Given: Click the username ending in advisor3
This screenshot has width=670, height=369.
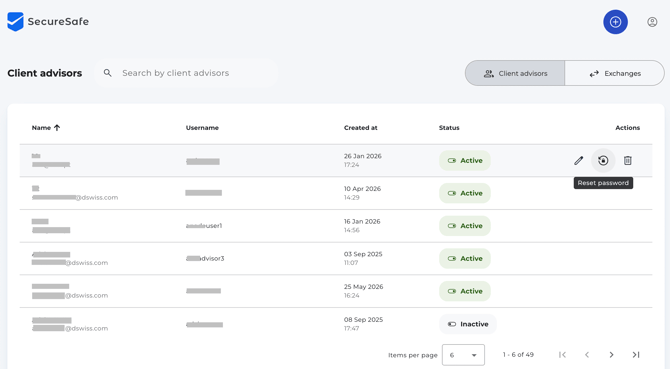Looking at the screenshot, I should pyautogui.click(x=205, y=258).
